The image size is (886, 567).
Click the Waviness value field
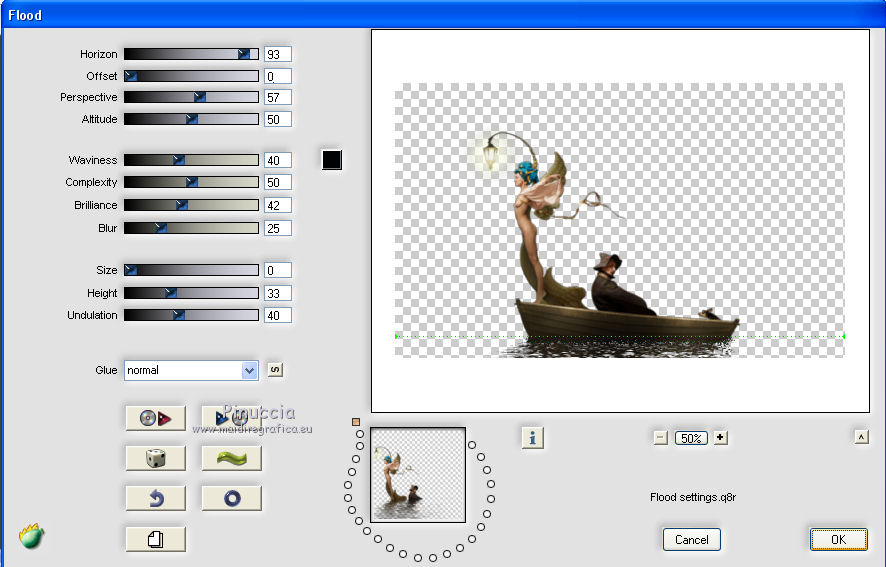278,161
